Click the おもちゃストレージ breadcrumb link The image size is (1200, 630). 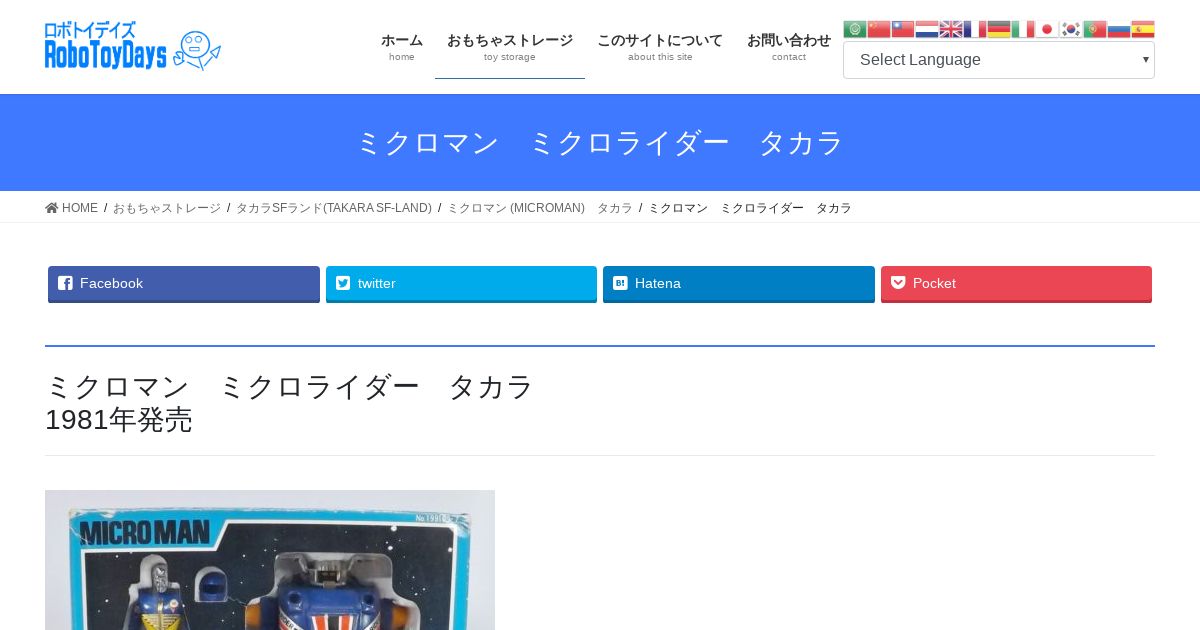tap(167, 208)
